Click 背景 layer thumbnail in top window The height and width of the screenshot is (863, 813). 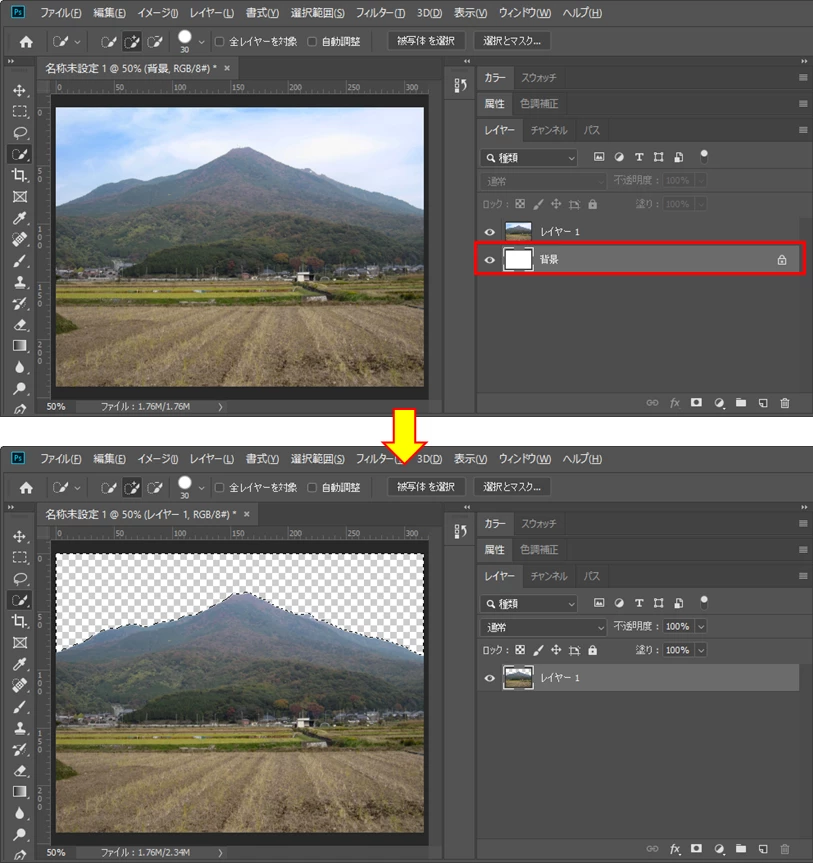(x=518, y=260)
